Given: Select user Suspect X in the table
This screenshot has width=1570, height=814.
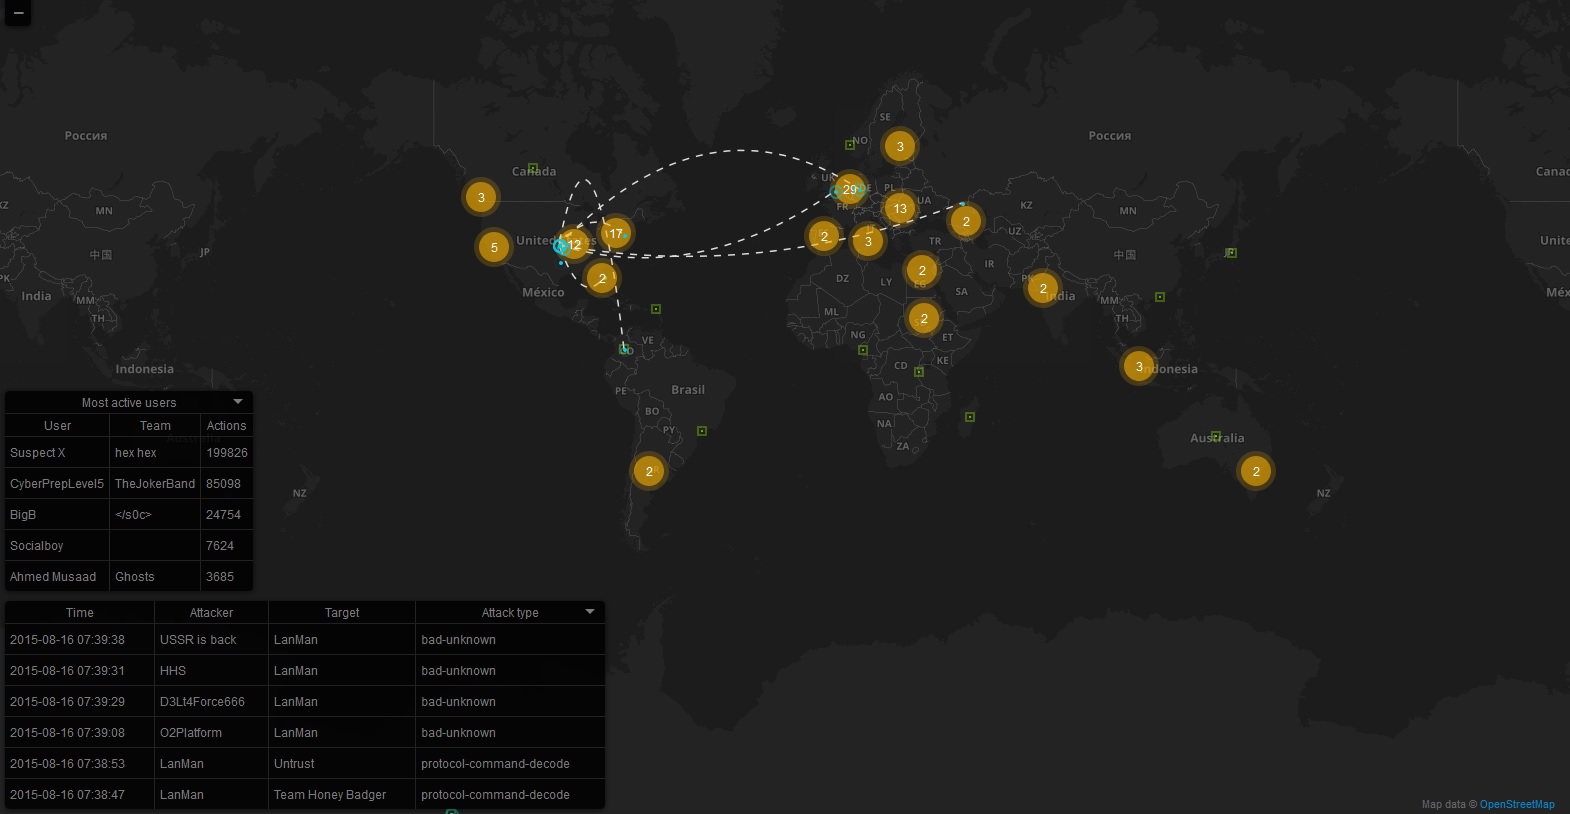Looking at the screenshot, I should click(38, 453).
